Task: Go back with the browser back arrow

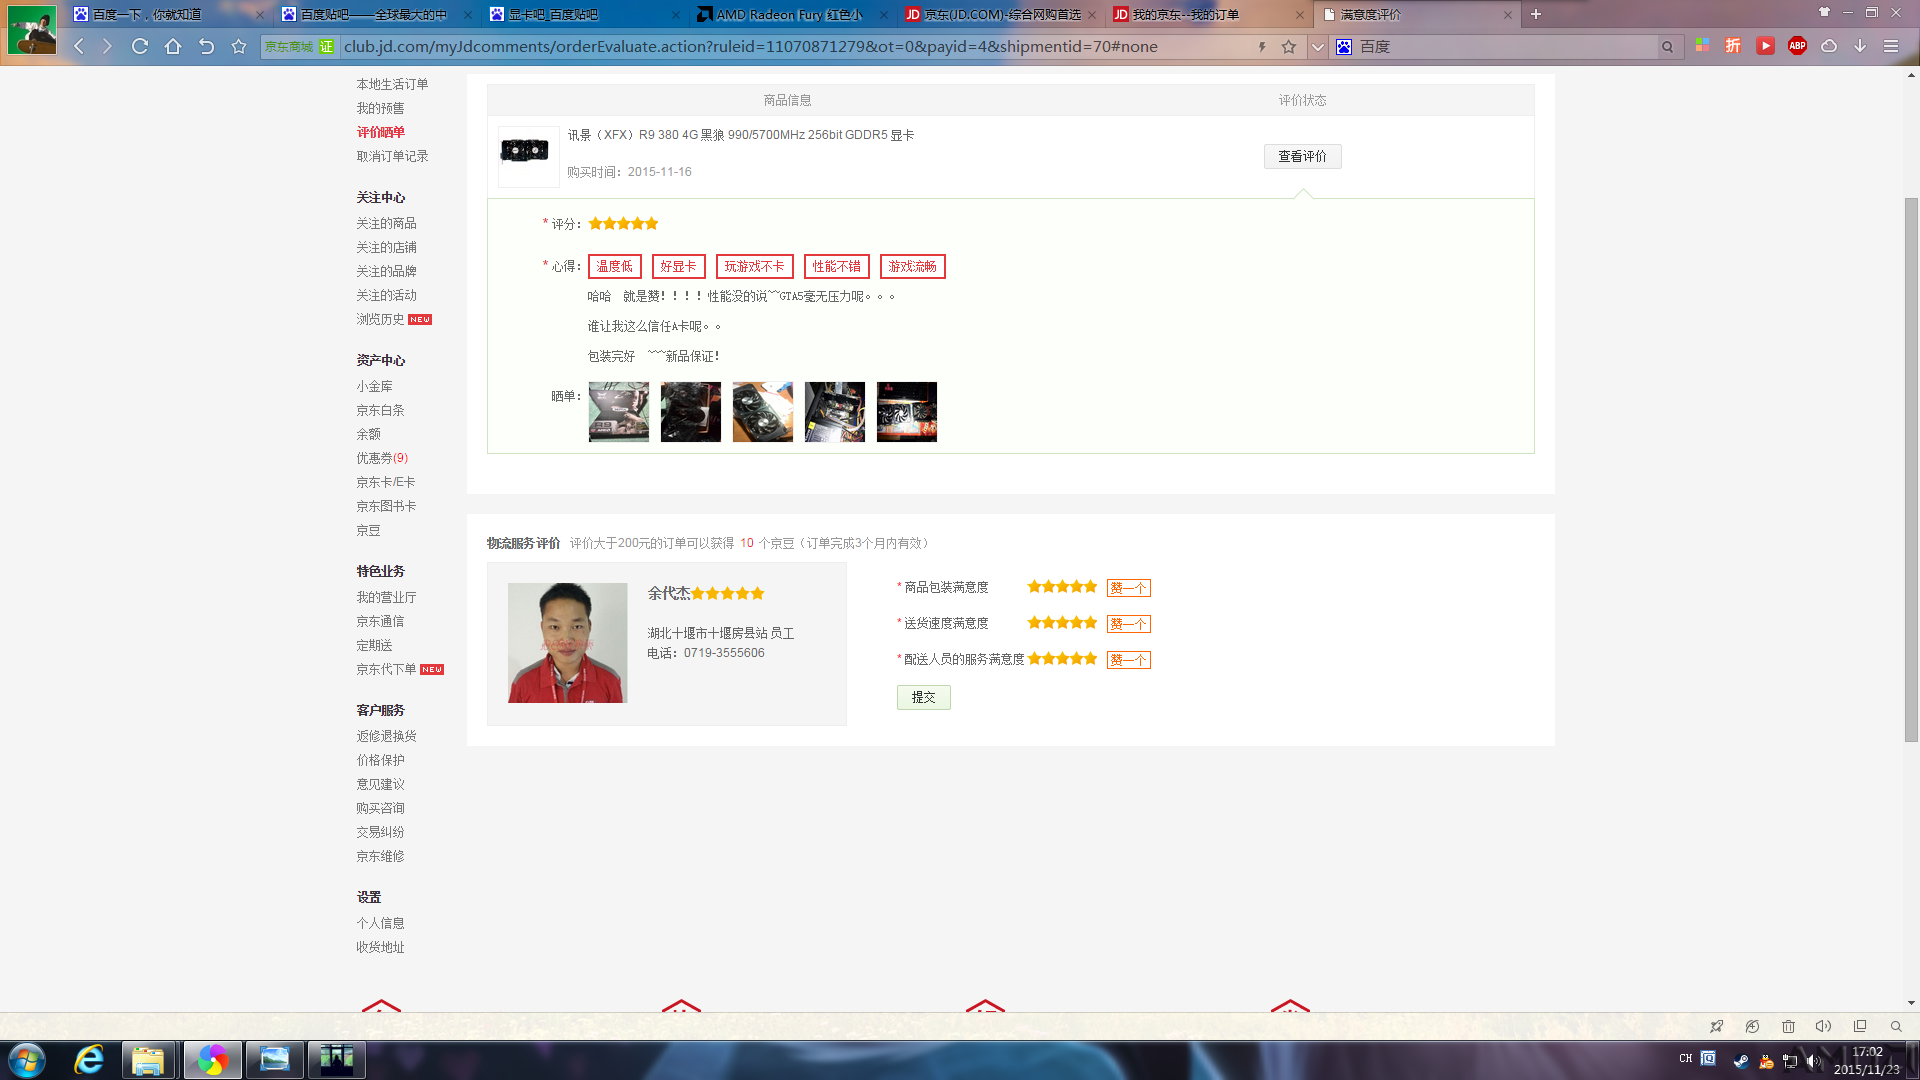Action: pos(79,46)
